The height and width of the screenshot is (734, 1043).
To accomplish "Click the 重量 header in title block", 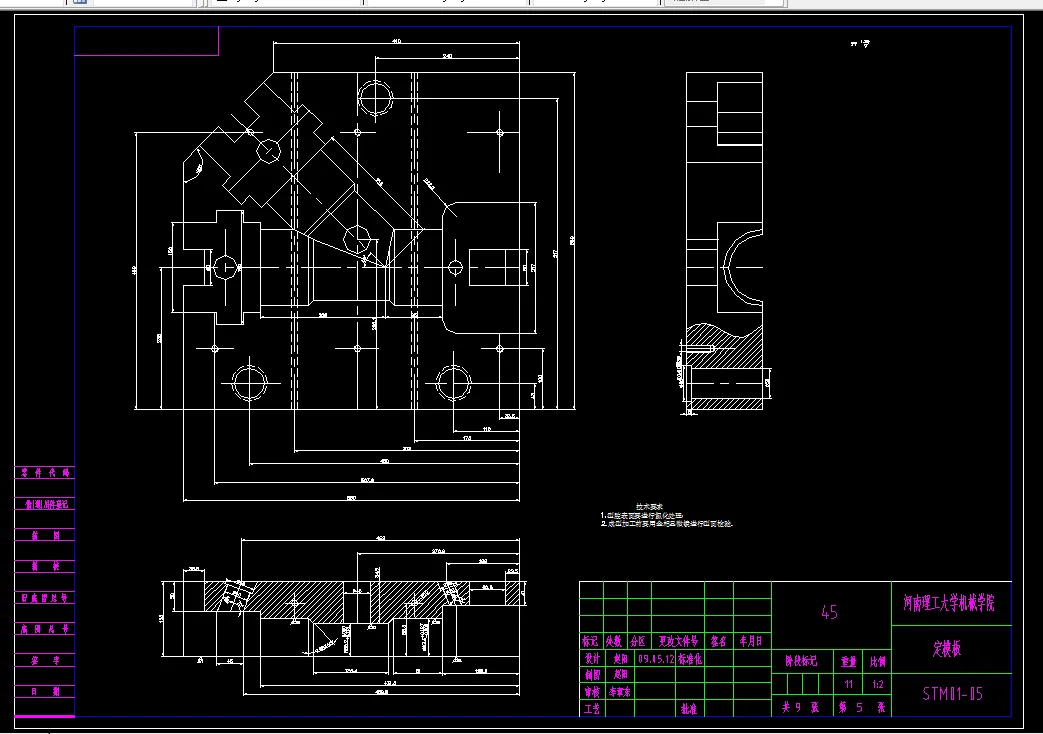I will tap(849, 661).
